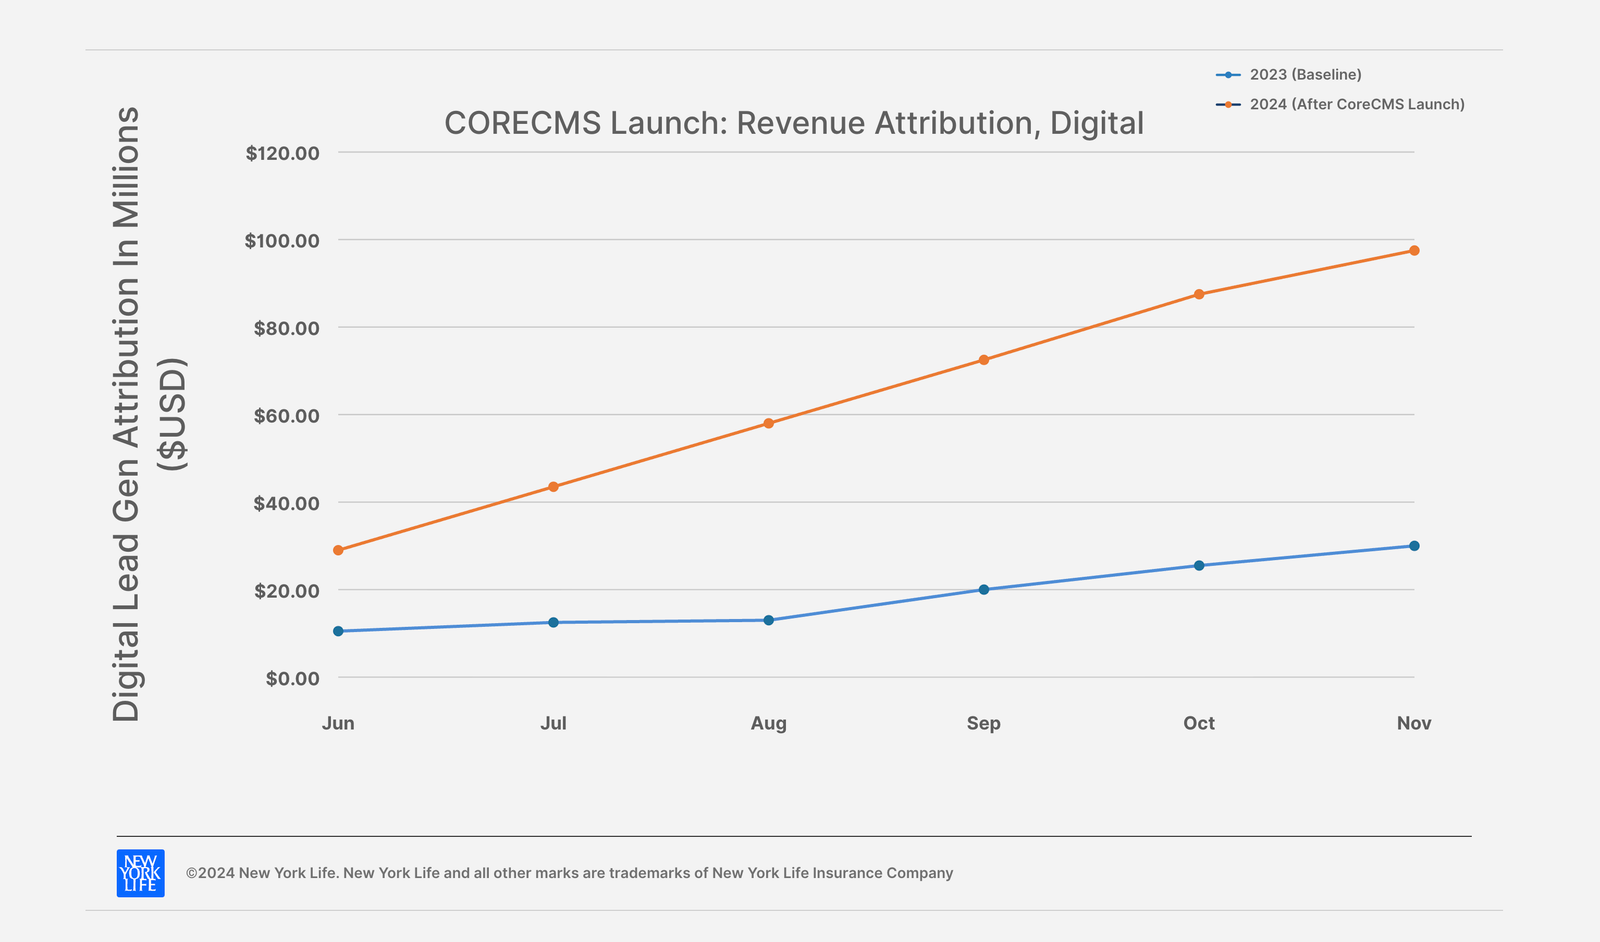Select the 2023 (Baseline) legend label
The image size is (1600, 942).
coord(1305,75)
